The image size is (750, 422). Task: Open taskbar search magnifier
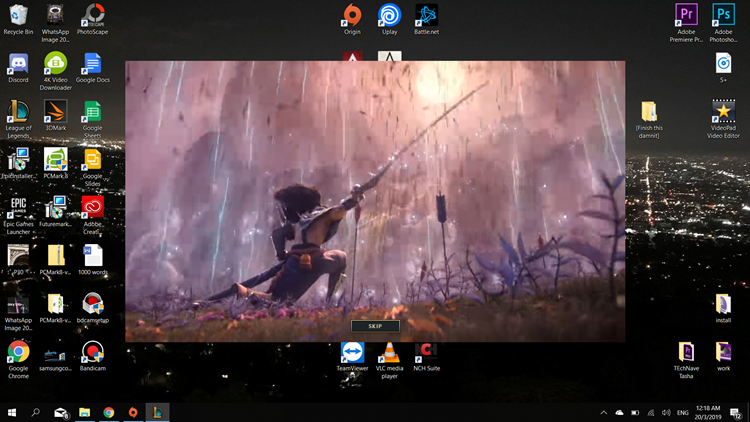point(35,412)
